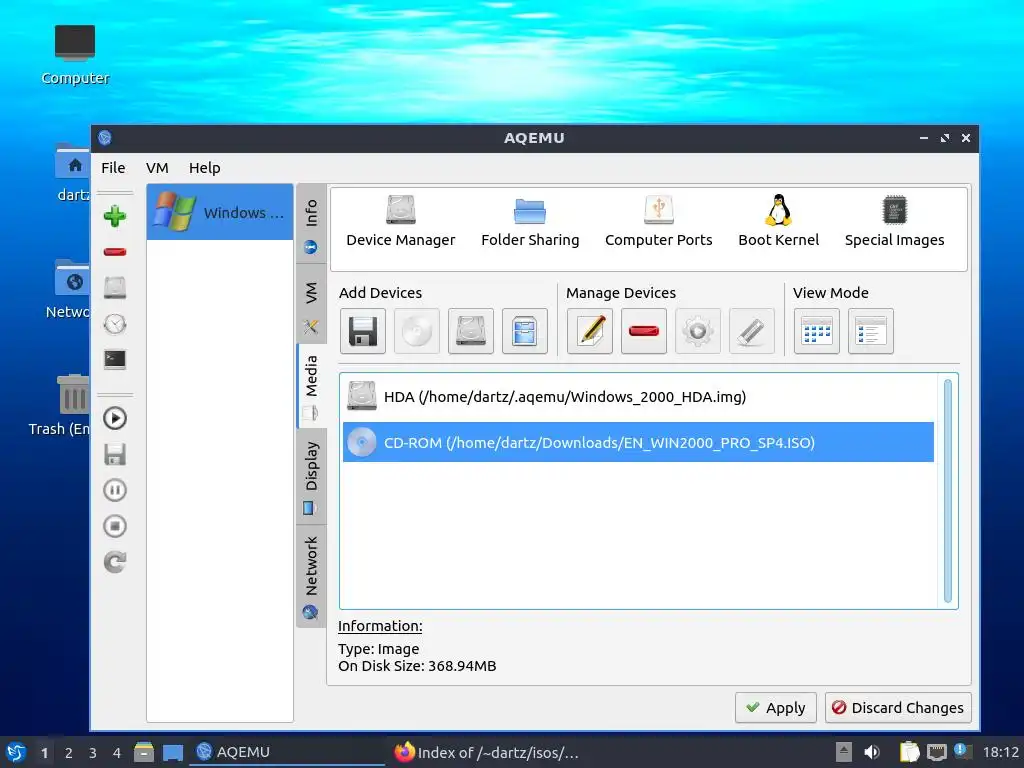Screen dimensions: 1024x768
Task: Open the File menu
Action: tap(113, 168)
